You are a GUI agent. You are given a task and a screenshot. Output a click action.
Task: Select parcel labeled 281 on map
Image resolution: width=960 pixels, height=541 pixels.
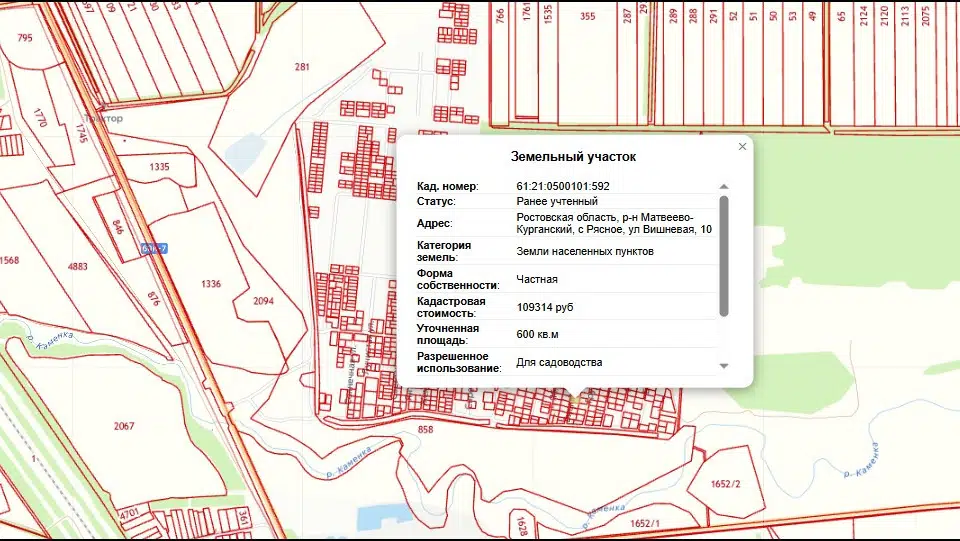[x=302, y=67]
